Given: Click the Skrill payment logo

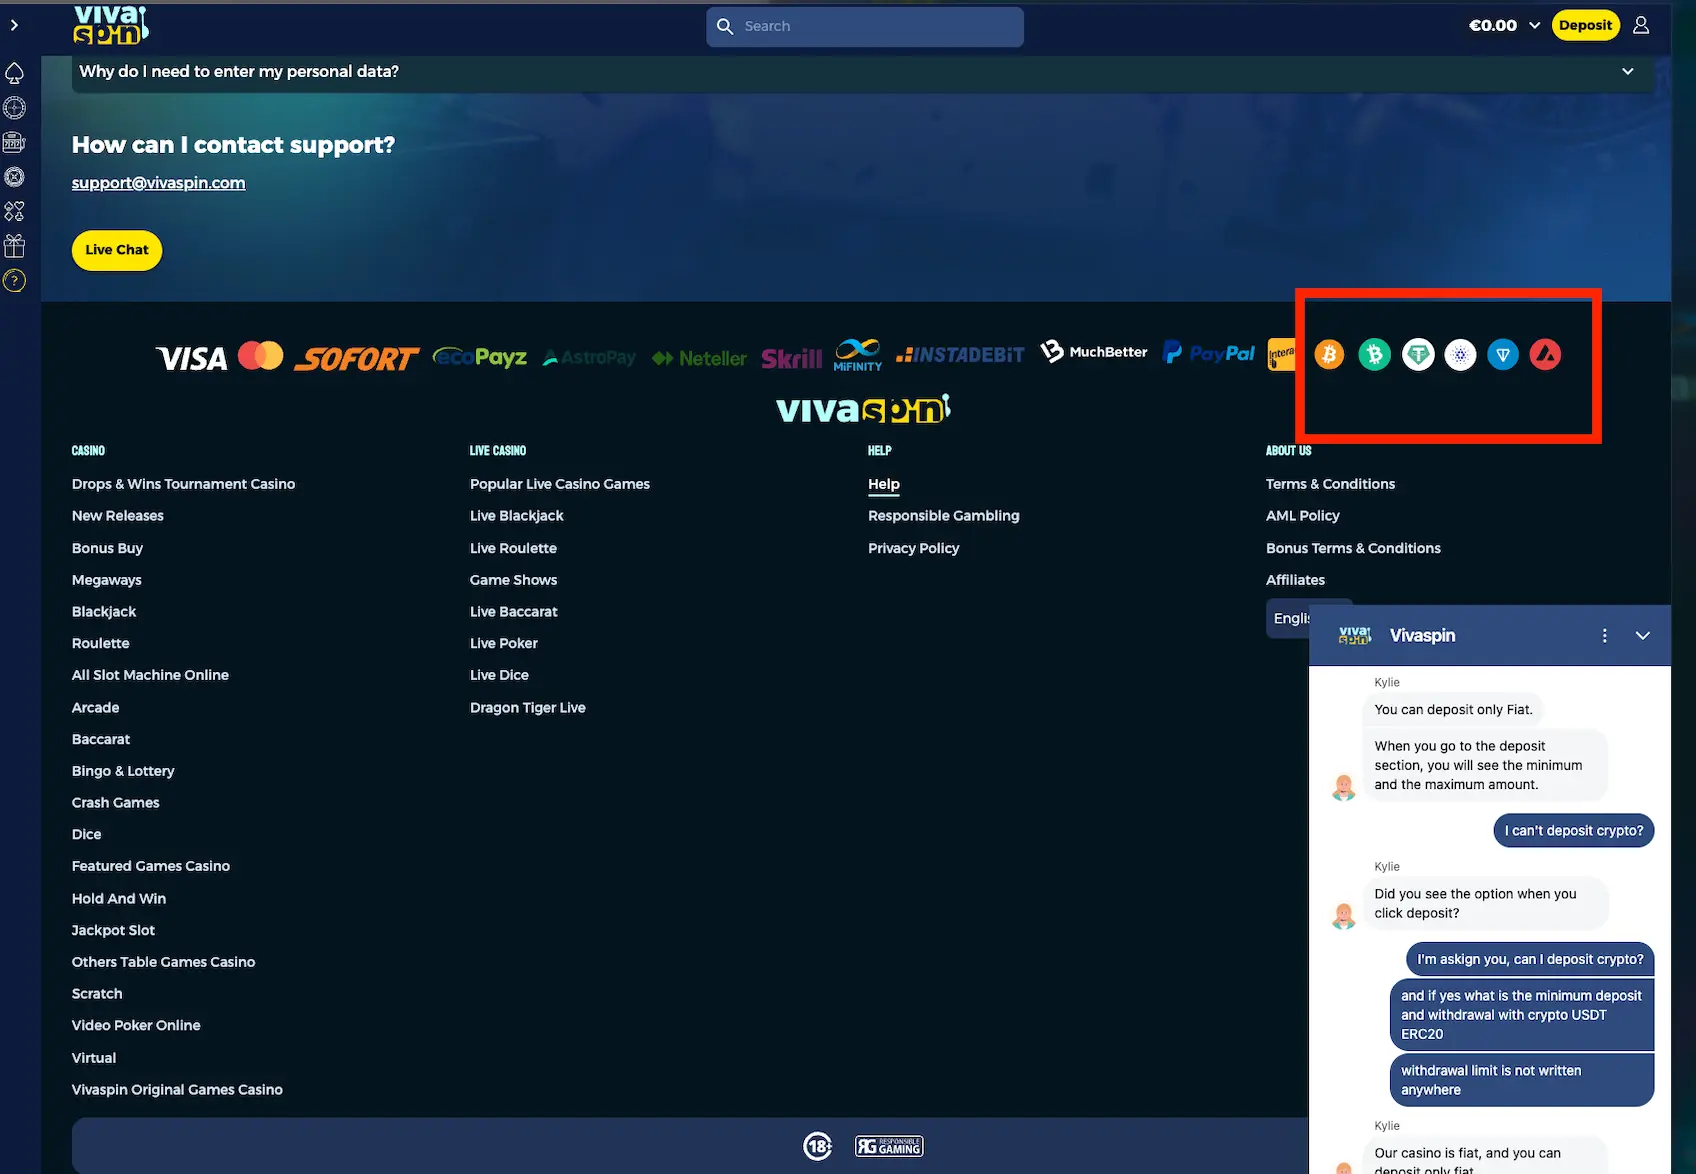Looking at the screenshot, I should tap(791, 358).
